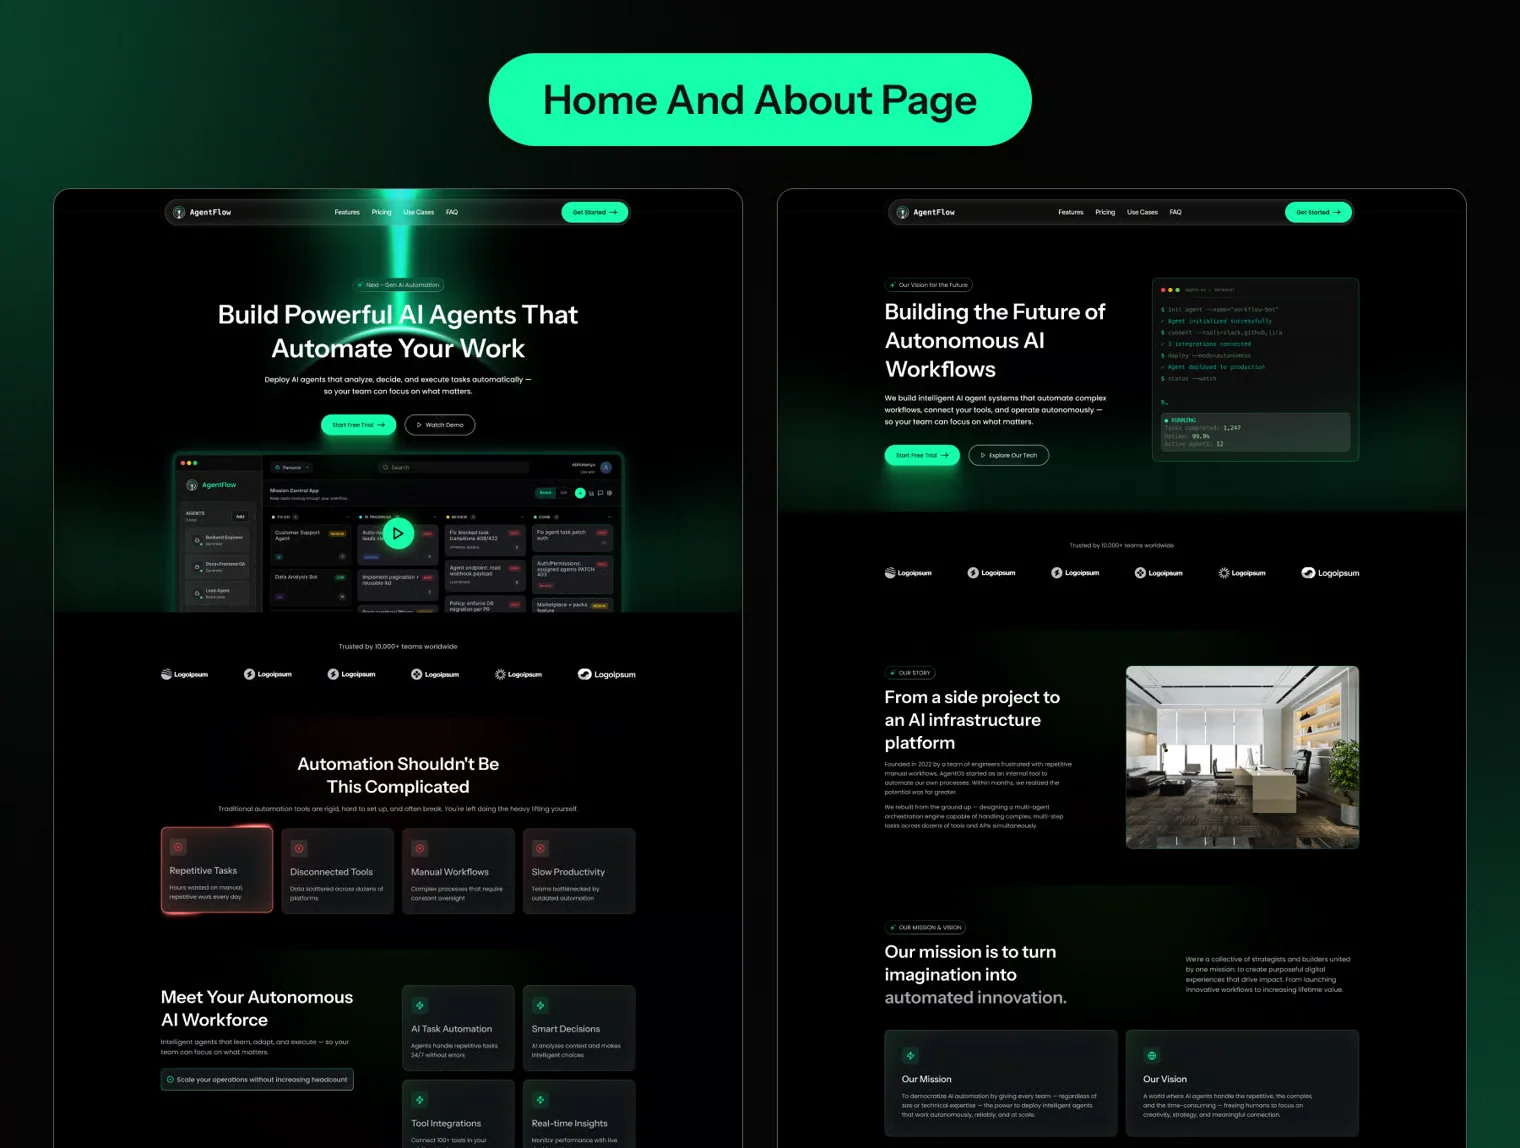
Task: Open Pricing in the Home page navbar
Action: tap(382, 212)
